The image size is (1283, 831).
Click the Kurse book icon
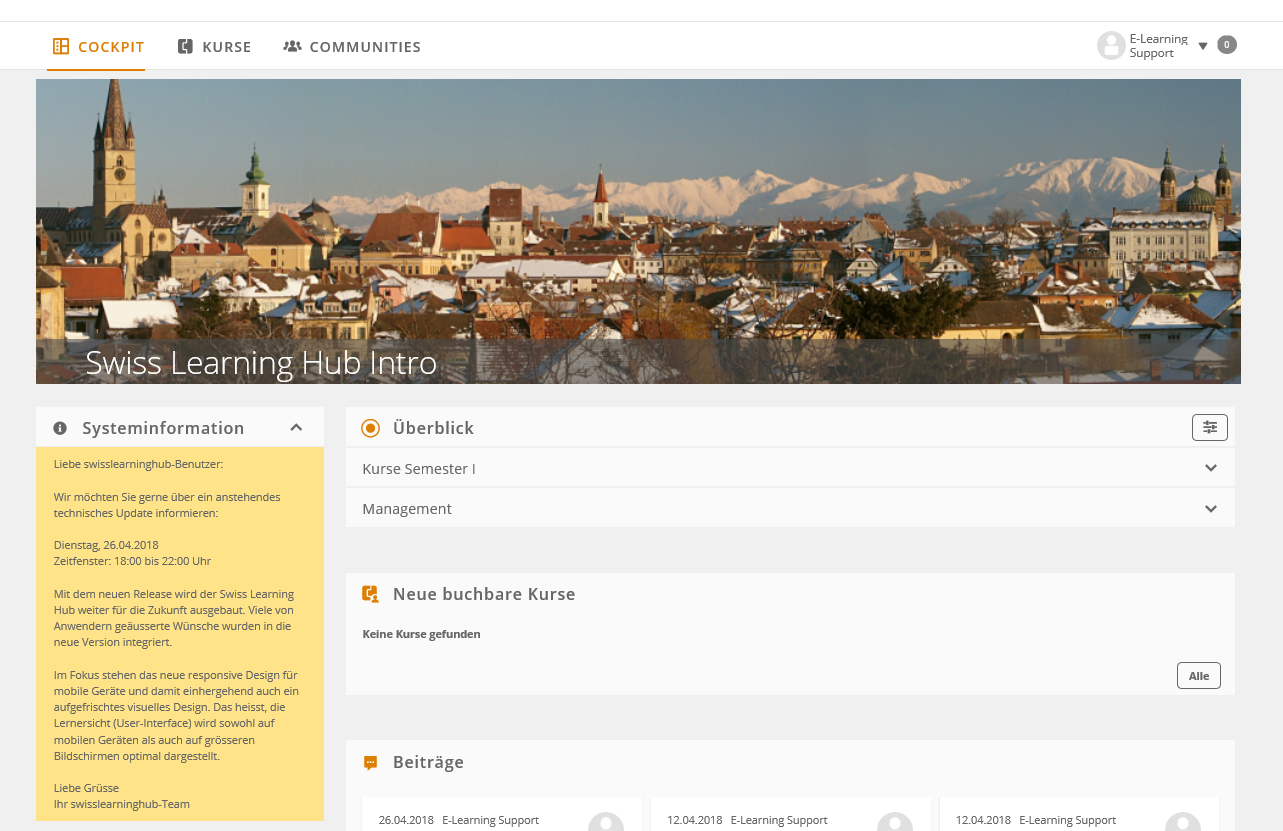pos(185,47)
